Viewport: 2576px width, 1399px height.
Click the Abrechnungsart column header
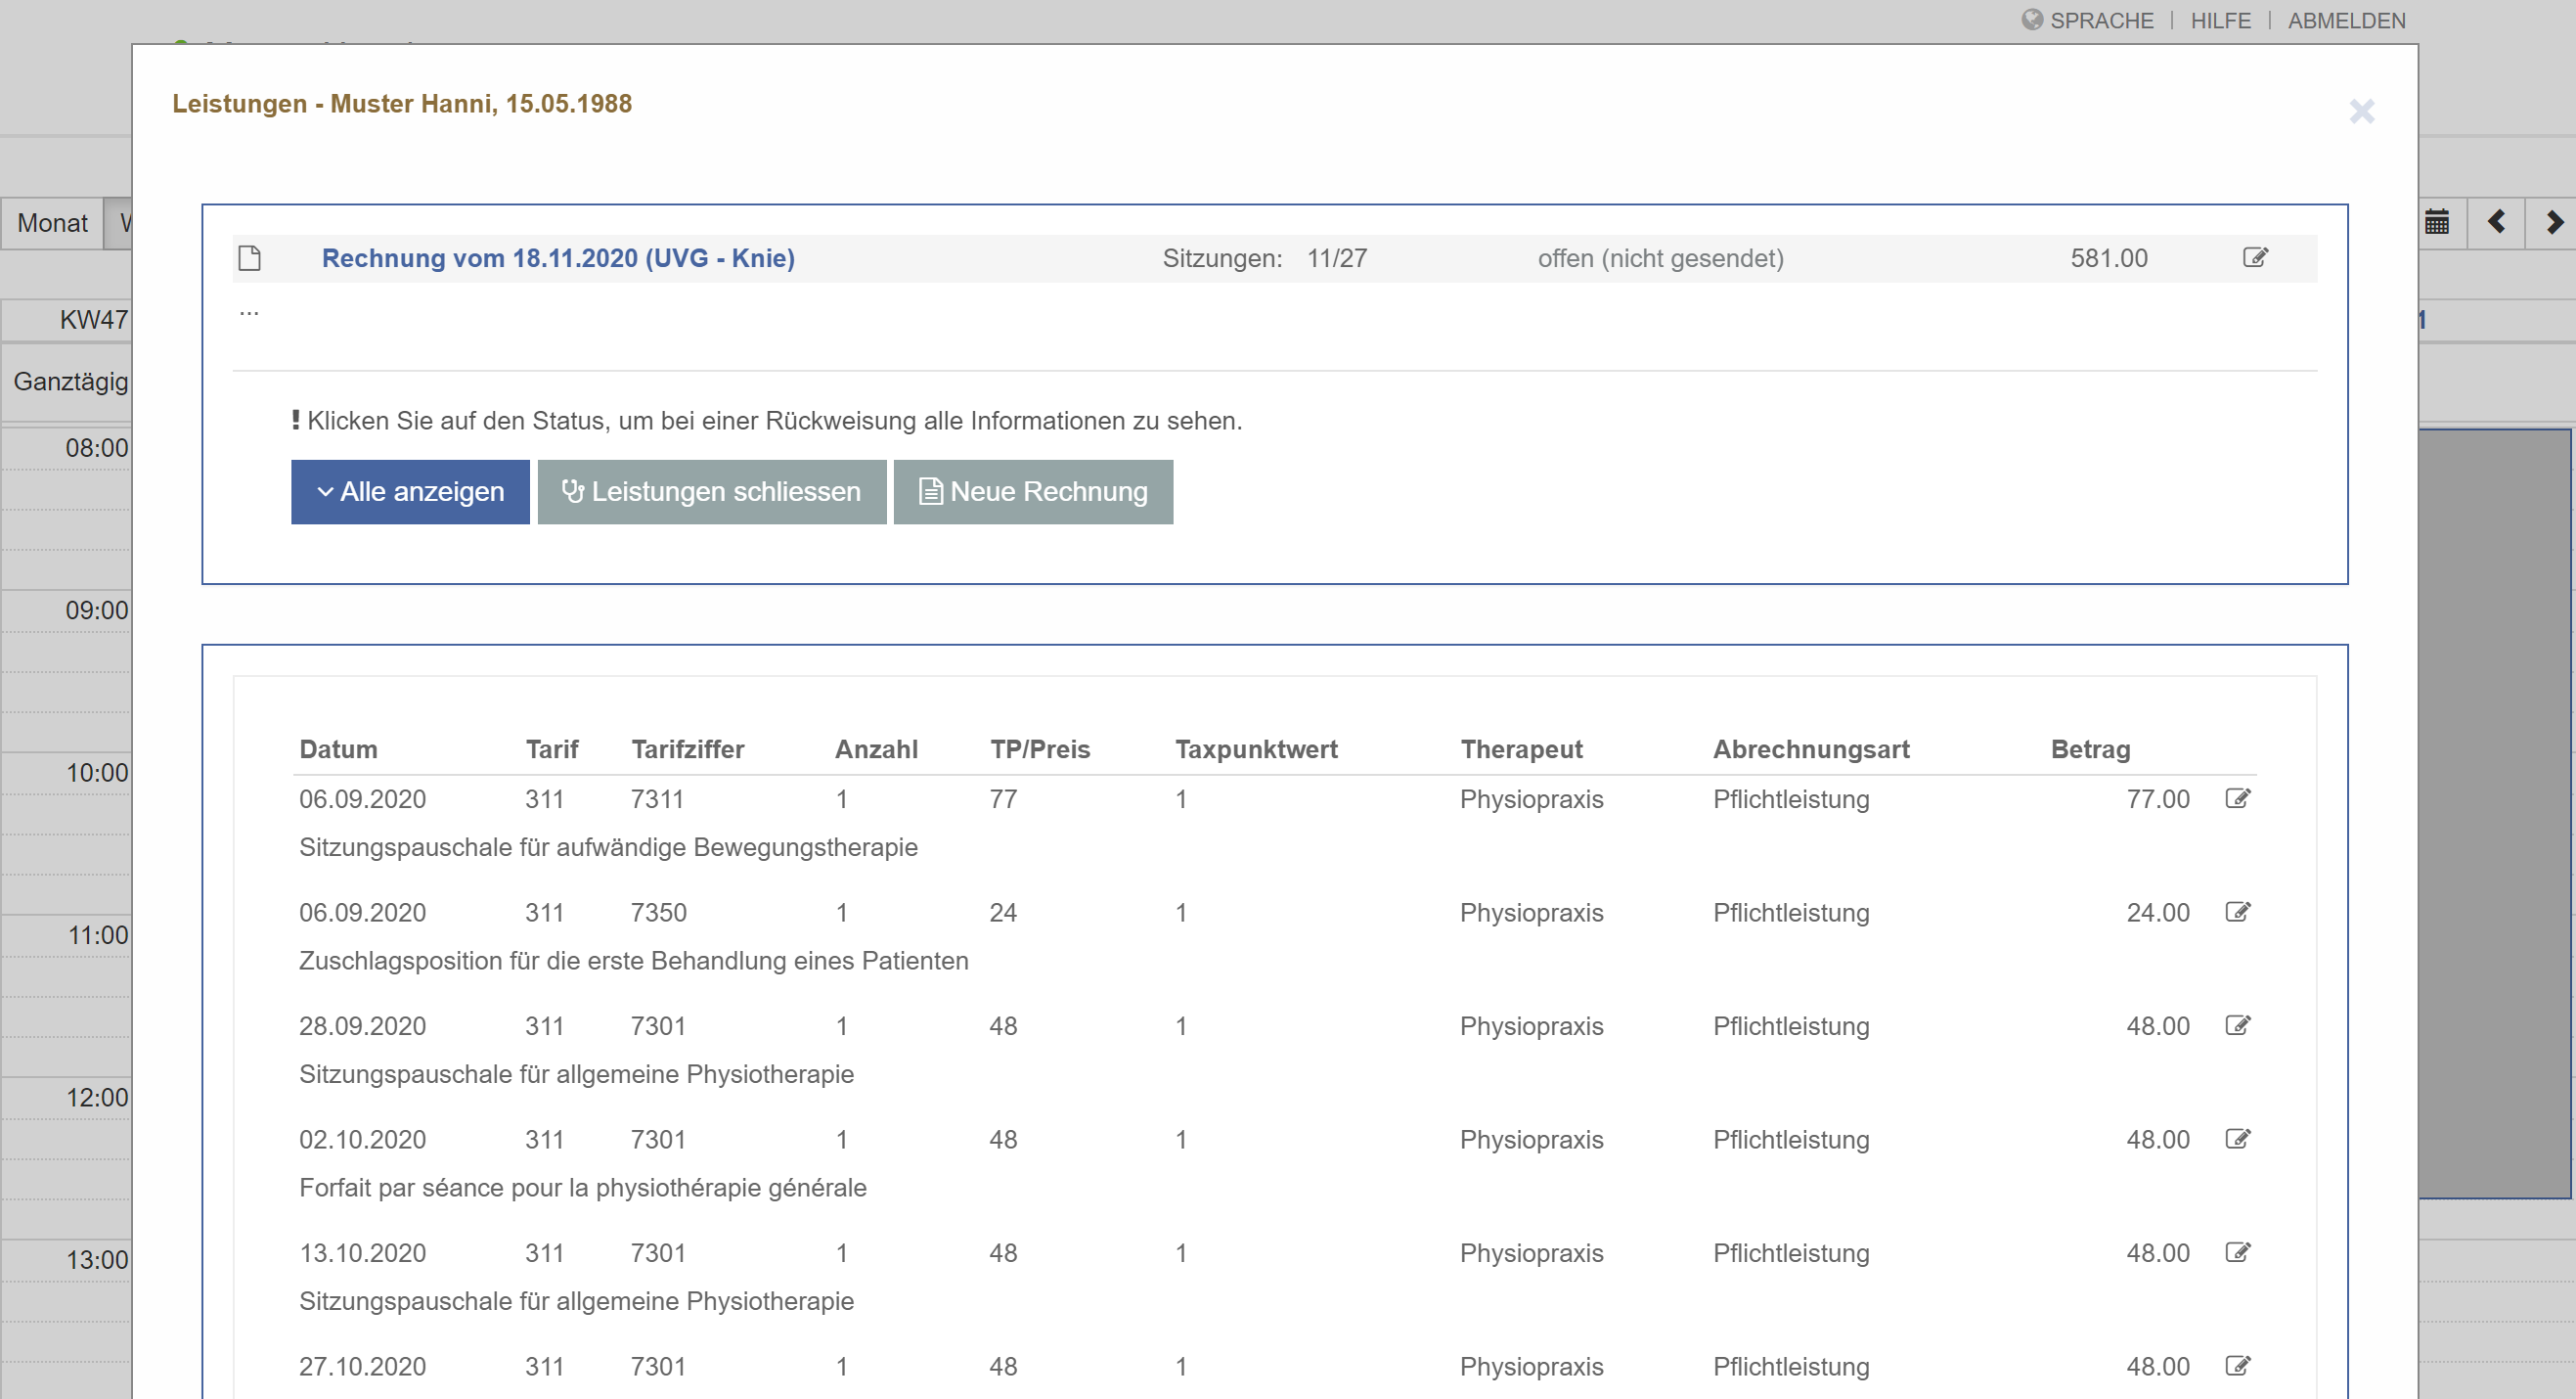(x=1810, y=749)
